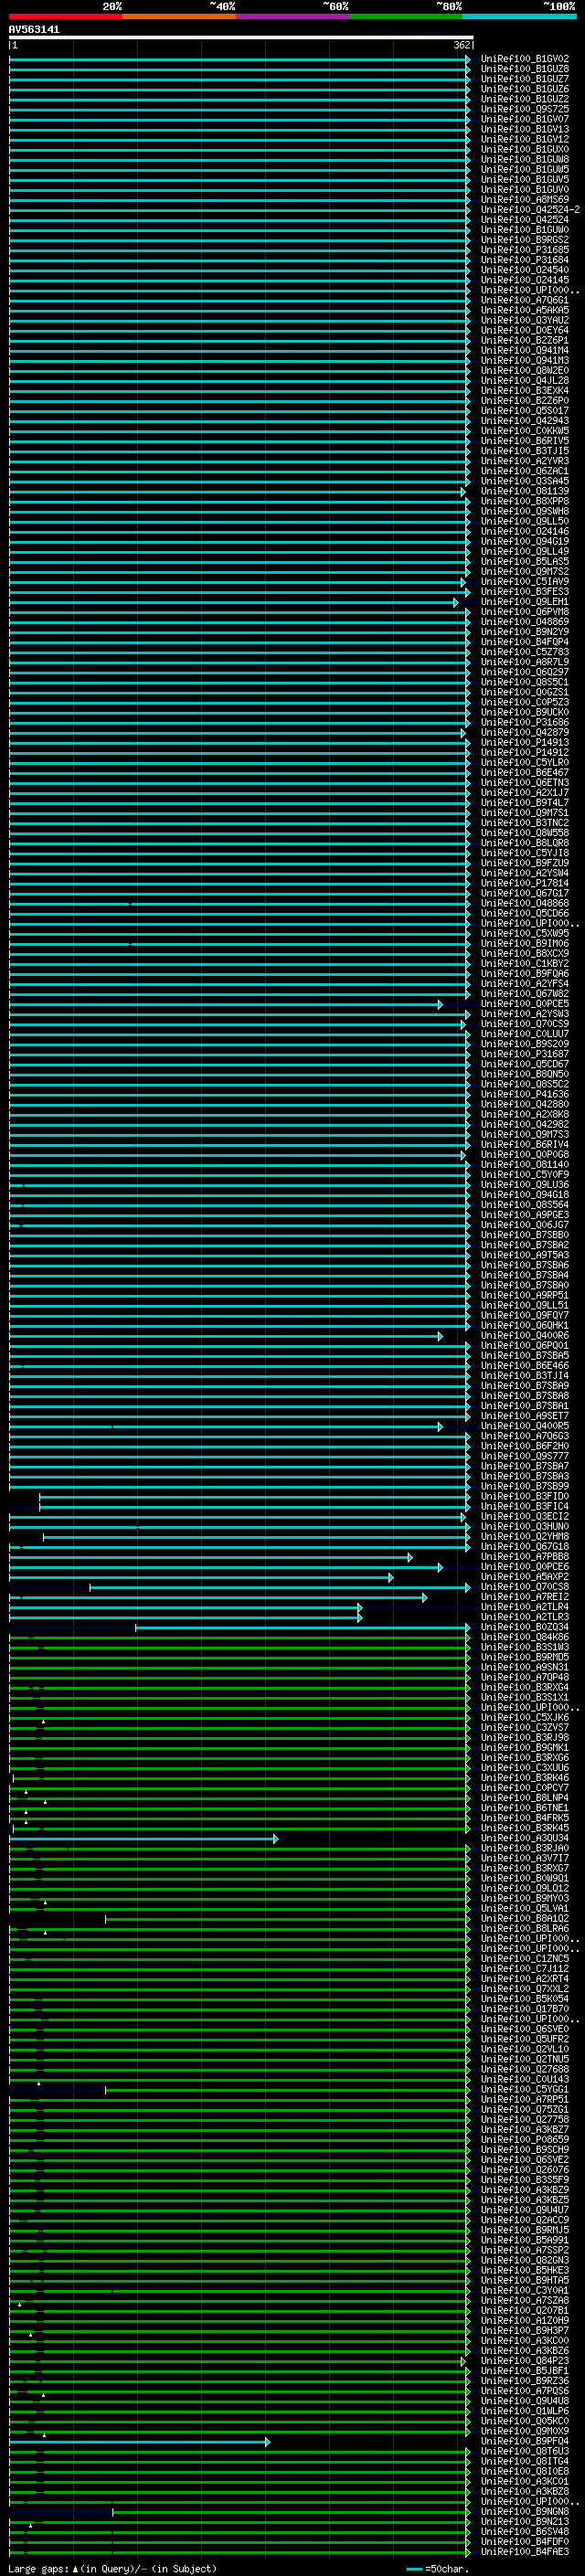Select the UniRef100_D0EY64 label

tap(525, 330)
